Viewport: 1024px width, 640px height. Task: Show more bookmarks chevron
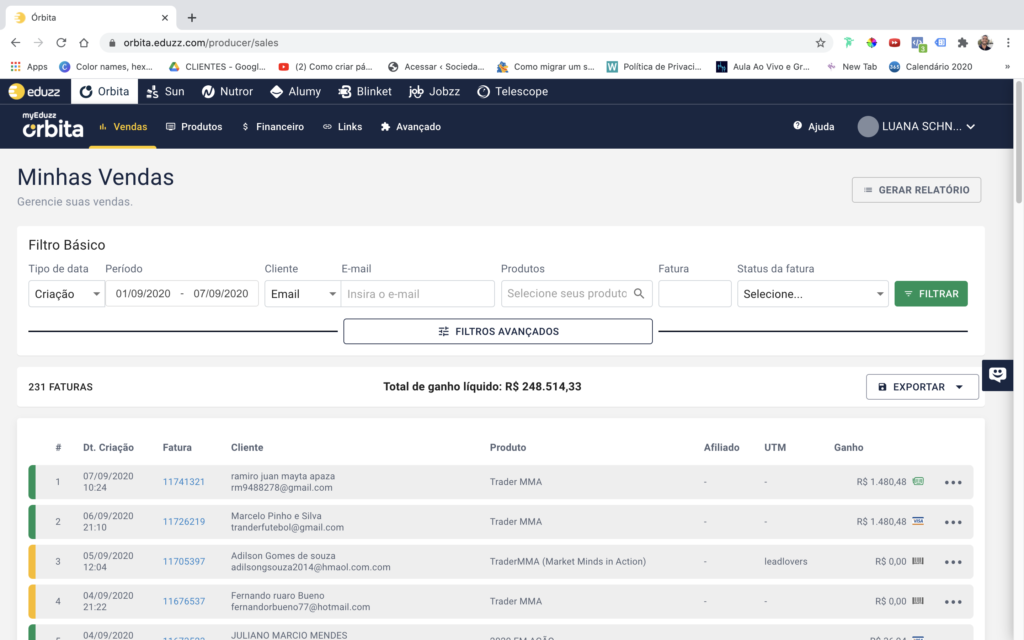1007,67
